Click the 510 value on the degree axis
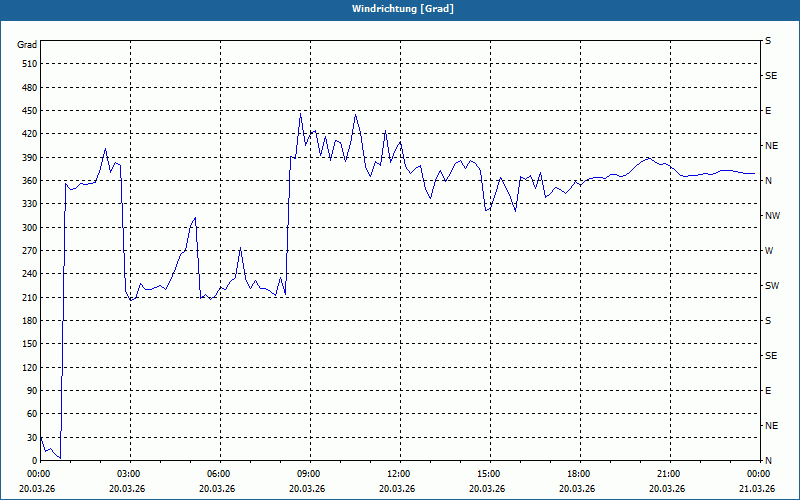Image resolution: width=800 pixels, height=500 pixels. [29, 64]
